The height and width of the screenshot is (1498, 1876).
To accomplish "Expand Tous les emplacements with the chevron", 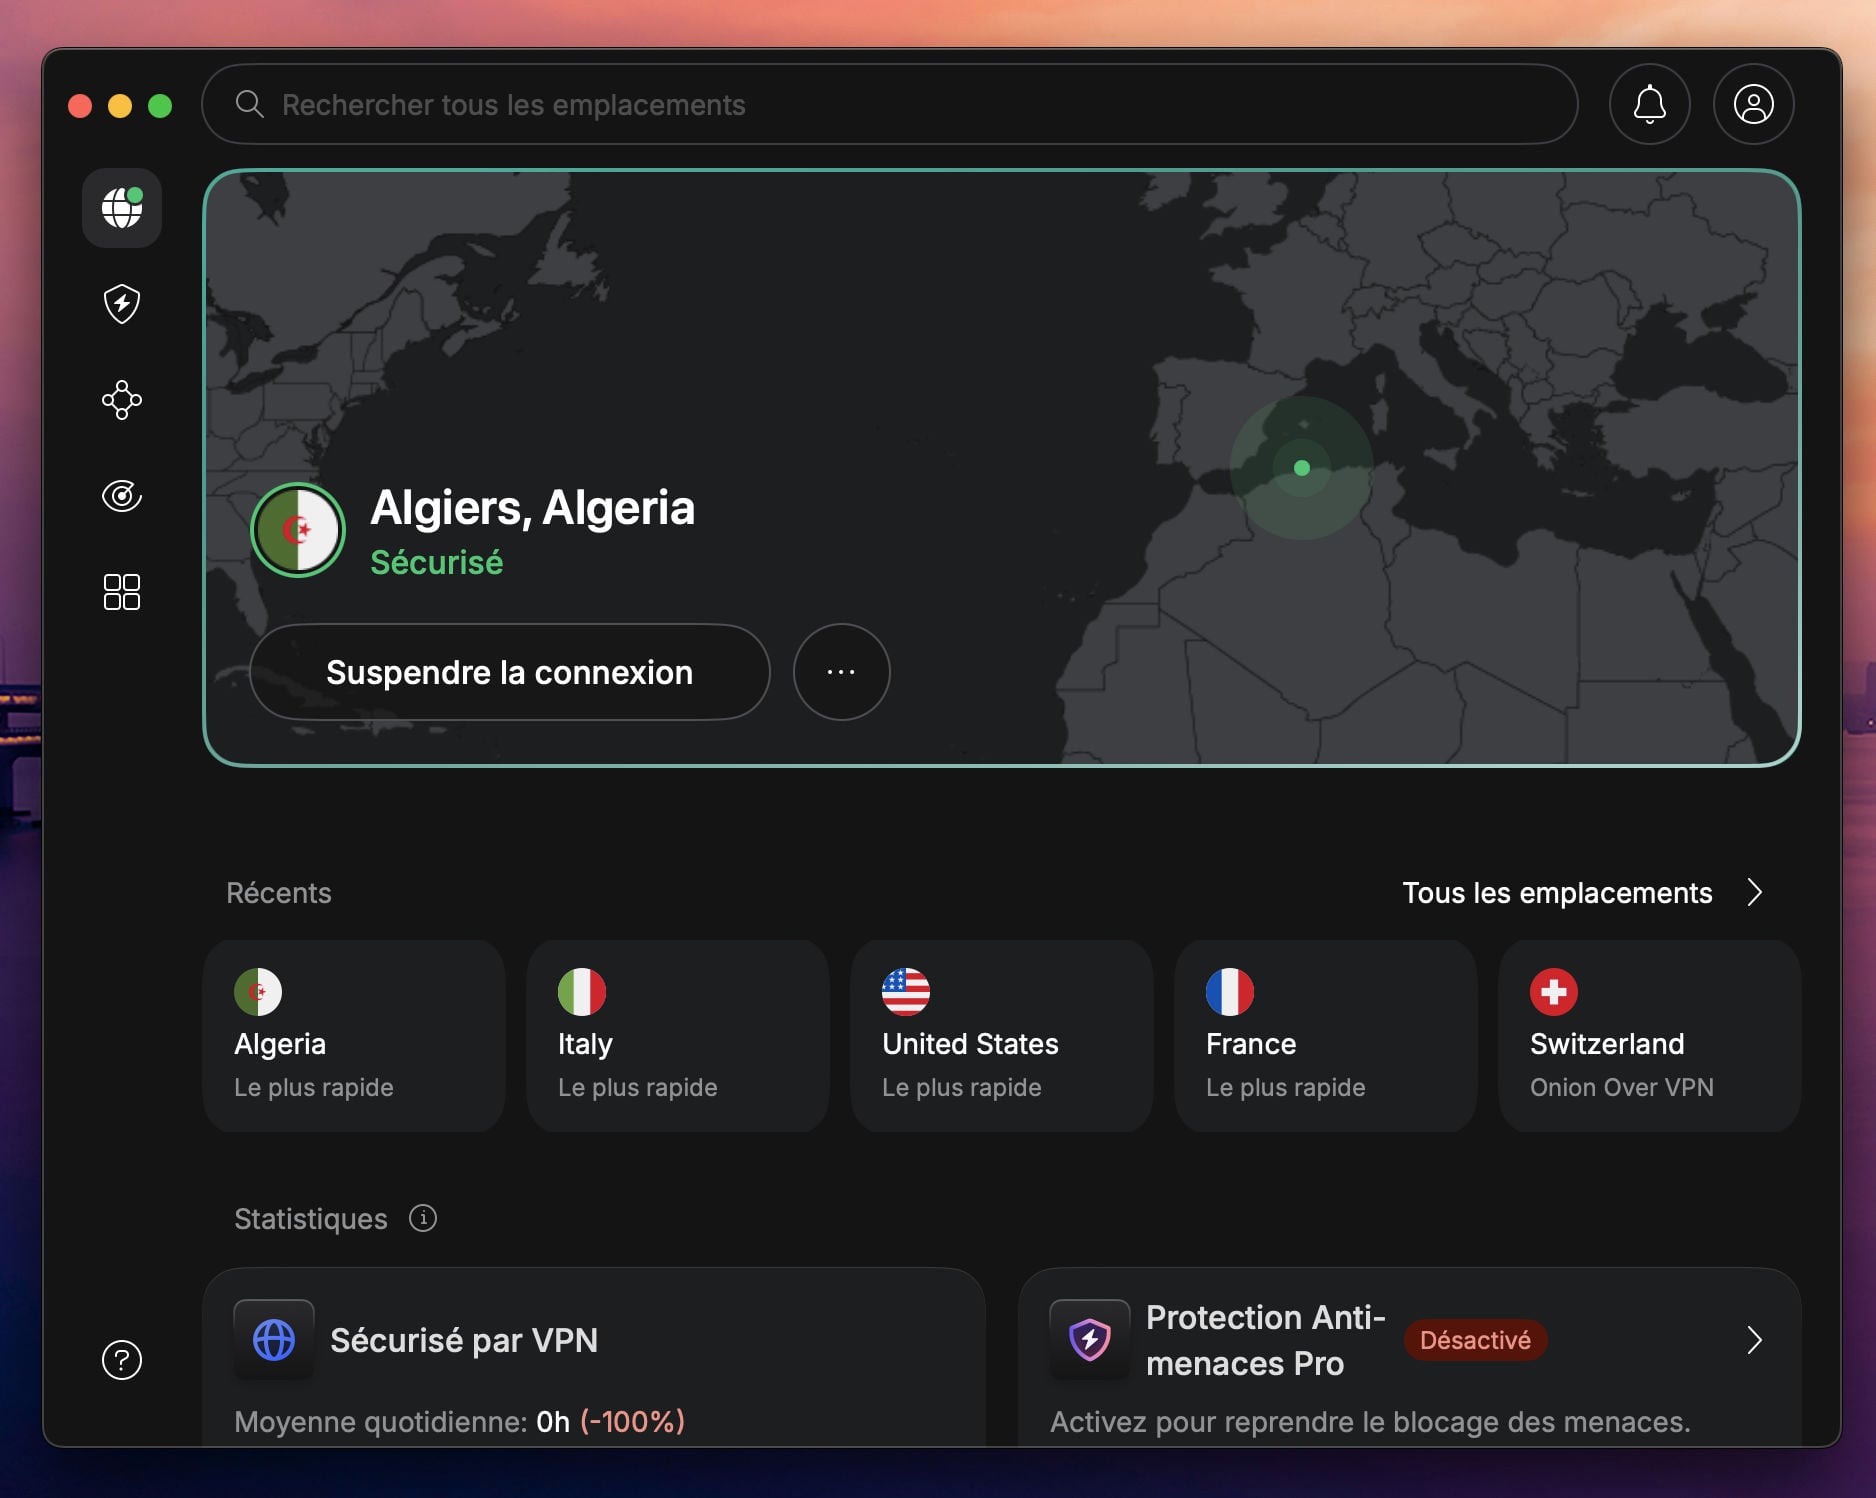I will click(x=1755, y=893).
